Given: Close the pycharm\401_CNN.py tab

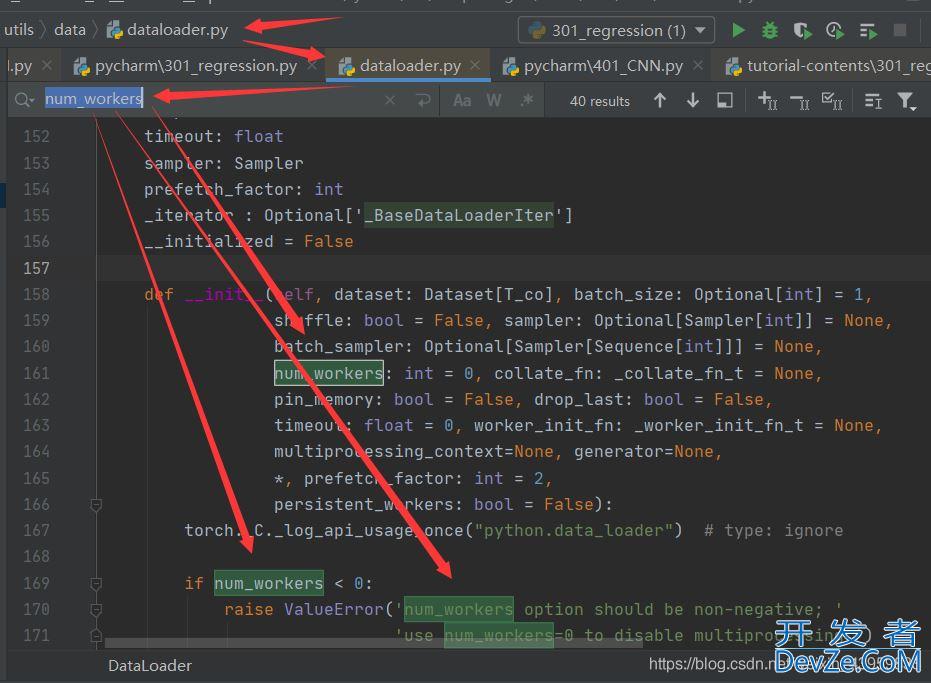Looking at the screenshot, I should point(698,65).
